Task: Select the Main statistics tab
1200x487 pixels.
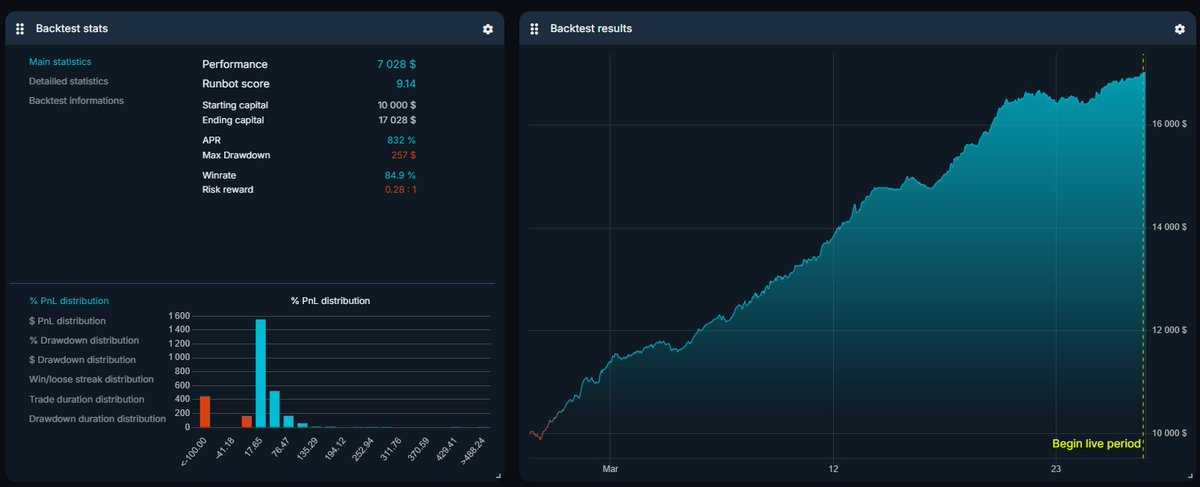Action: 60,62
